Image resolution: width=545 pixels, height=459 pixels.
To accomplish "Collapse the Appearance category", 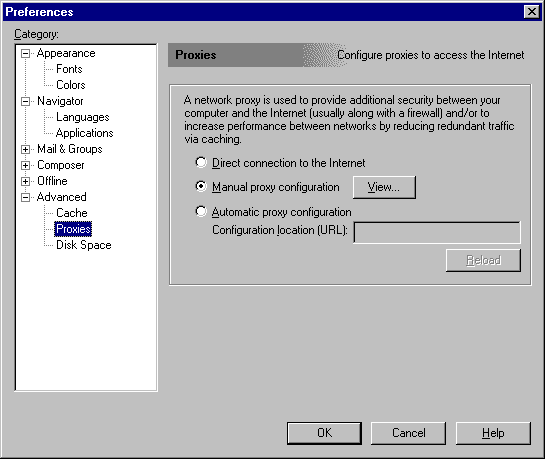I will [x=25, y=54].
